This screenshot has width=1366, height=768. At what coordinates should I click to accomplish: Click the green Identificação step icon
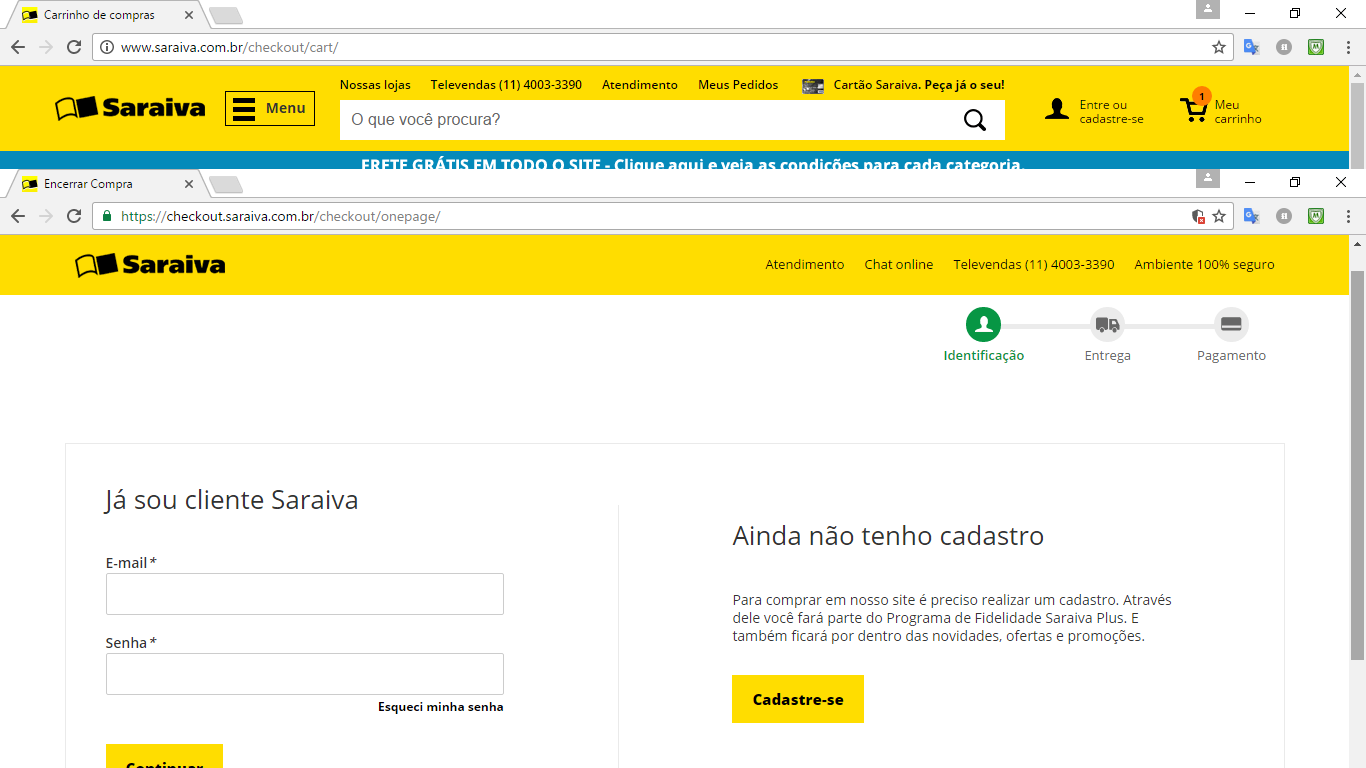[983, 325]
